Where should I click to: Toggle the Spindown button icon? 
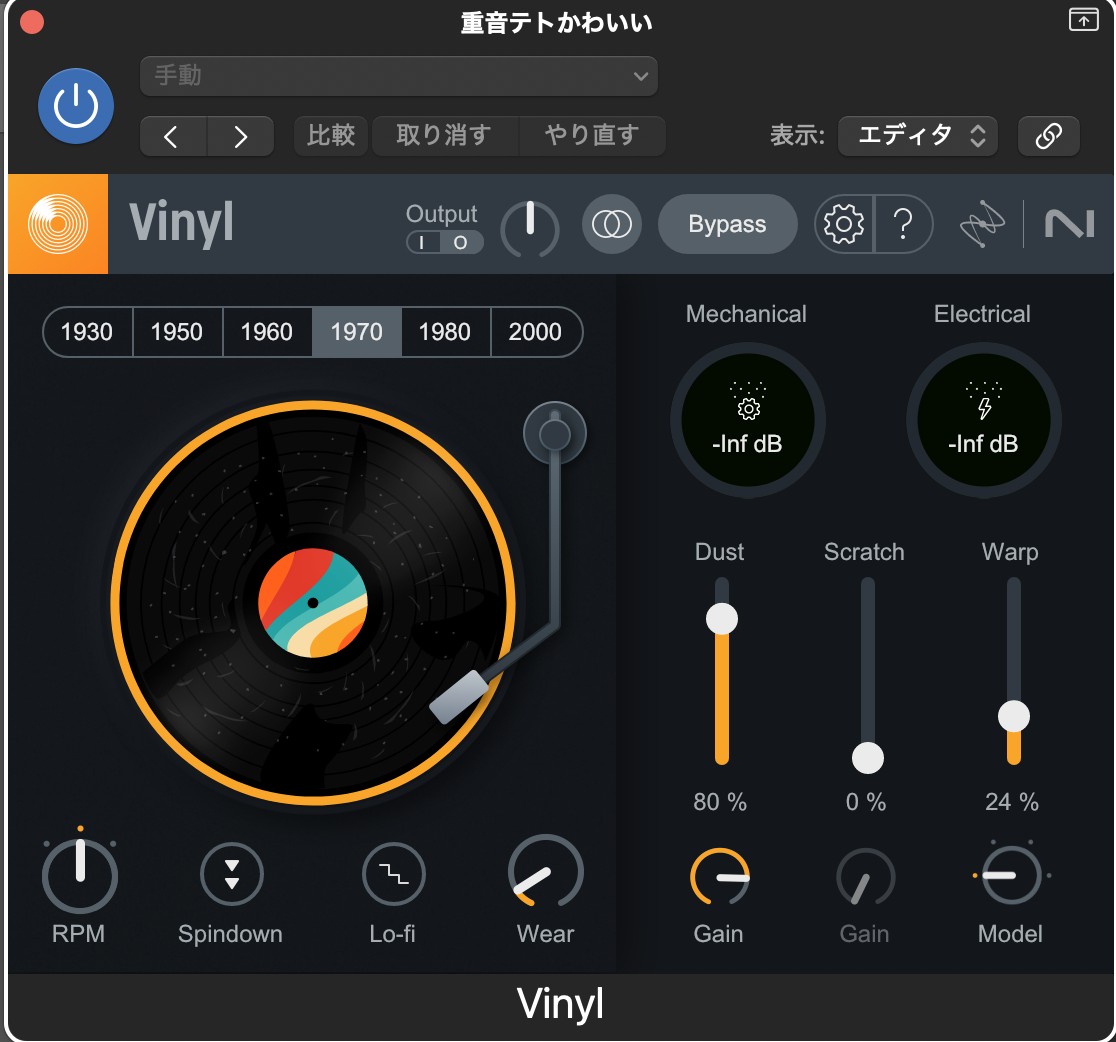pos(232,874)
